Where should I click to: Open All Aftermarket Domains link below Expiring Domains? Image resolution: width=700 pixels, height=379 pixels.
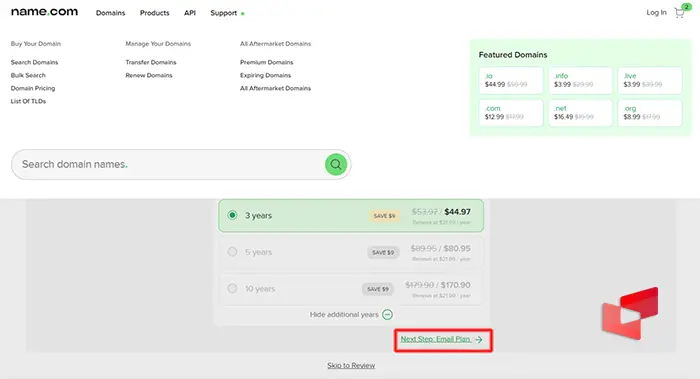pyautogui.click(x=275, y=88)
